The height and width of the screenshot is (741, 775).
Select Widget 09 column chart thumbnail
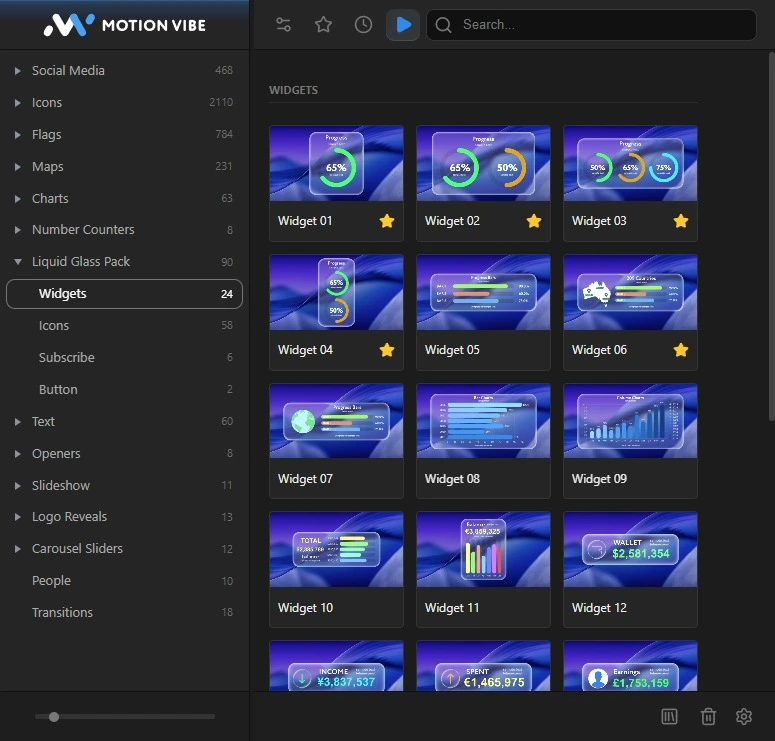(630, 421)
